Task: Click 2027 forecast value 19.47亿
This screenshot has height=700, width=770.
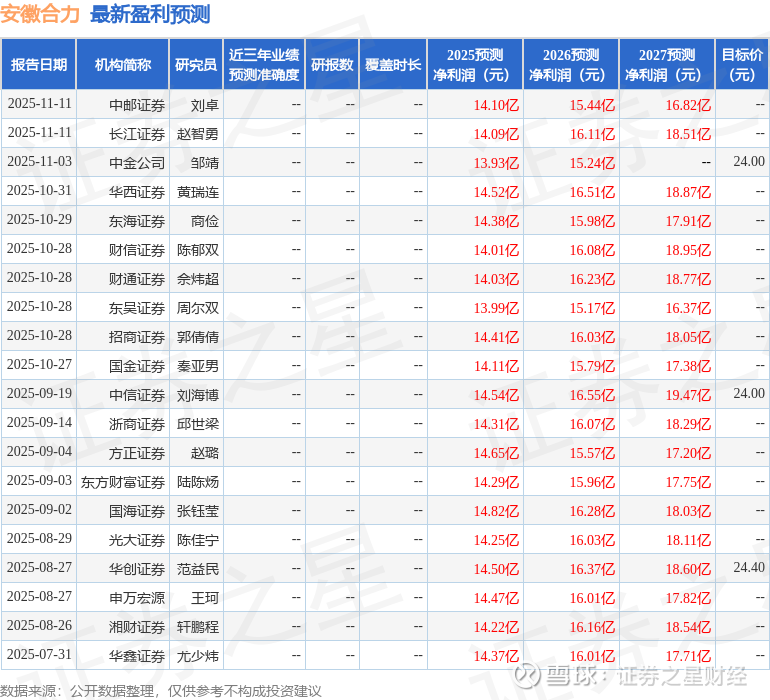Action: [x=688, y=394]
